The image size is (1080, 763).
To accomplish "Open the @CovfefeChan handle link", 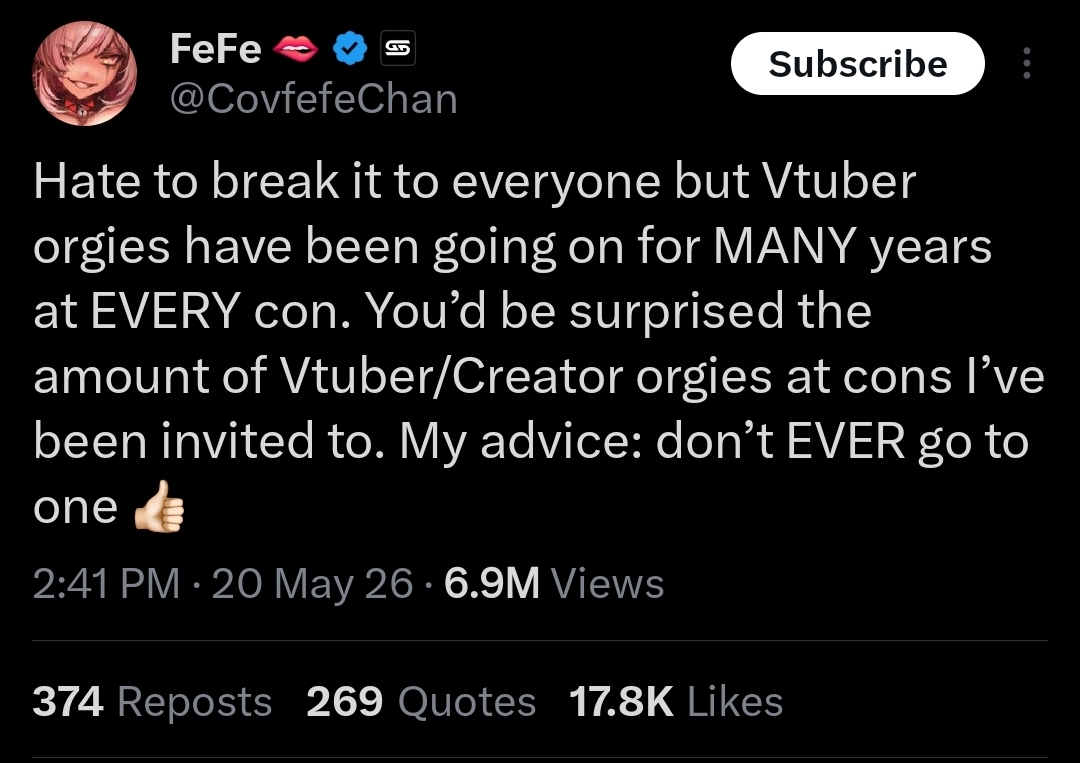I will (314, 98).
